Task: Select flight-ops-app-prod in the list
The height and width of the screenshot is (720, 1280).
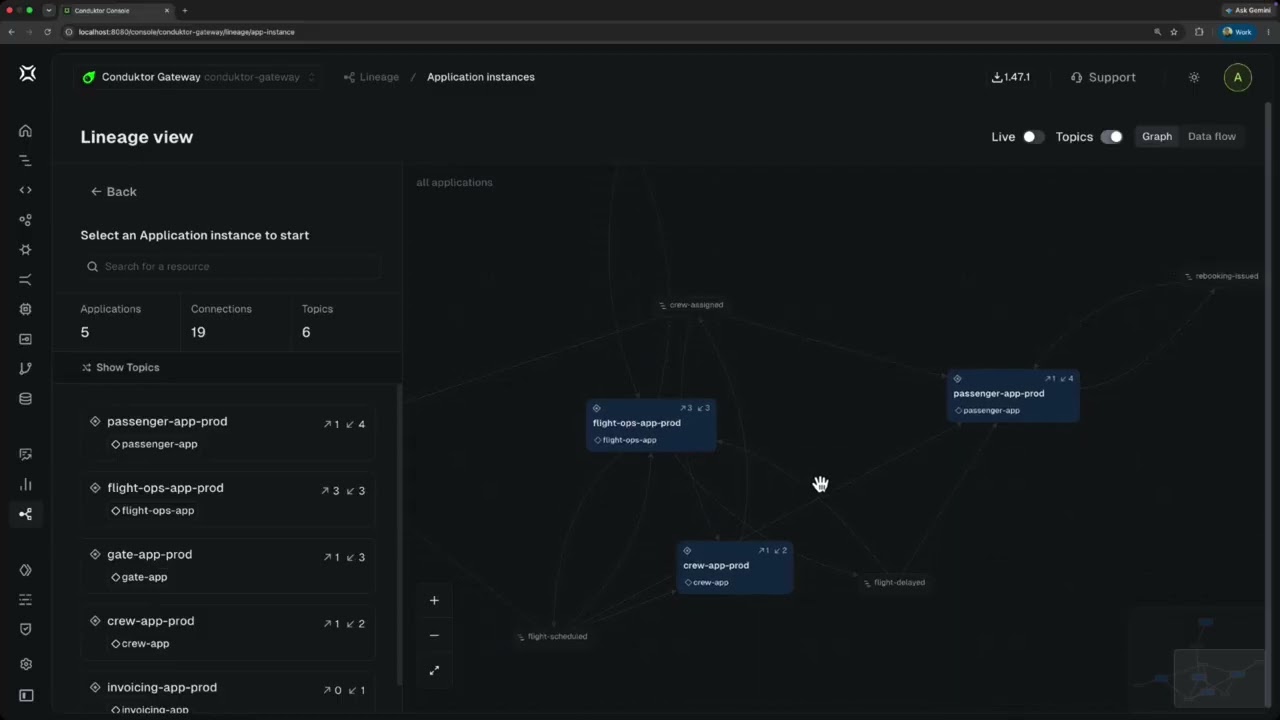Action: 230,499
